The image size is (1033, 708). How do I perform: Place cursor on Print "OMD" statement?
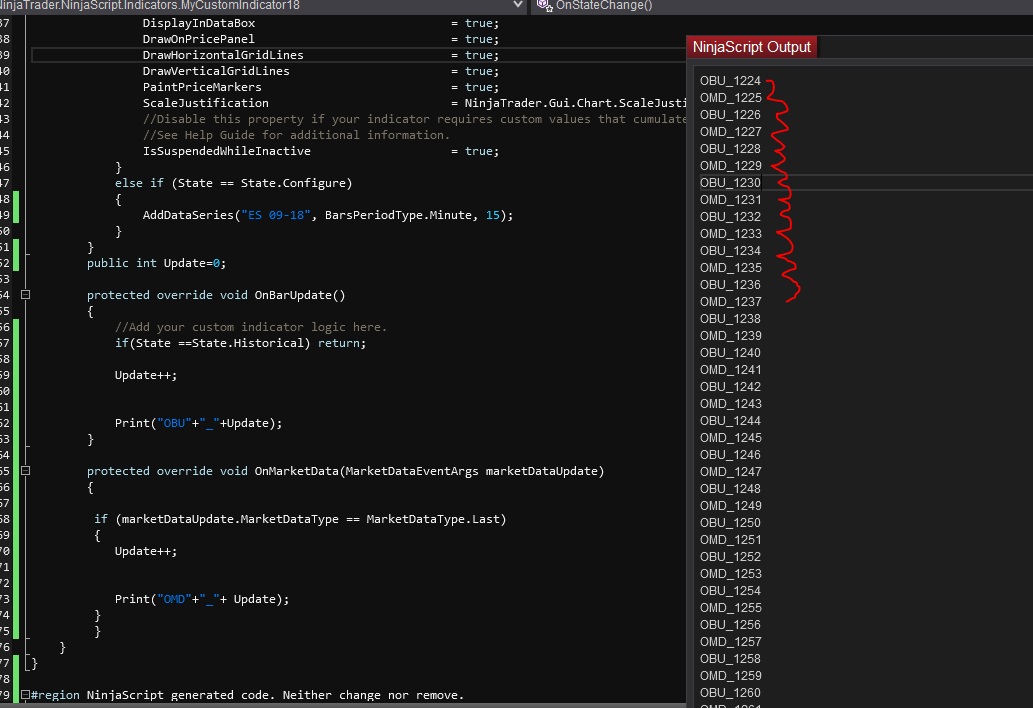(x=201, y=599)
